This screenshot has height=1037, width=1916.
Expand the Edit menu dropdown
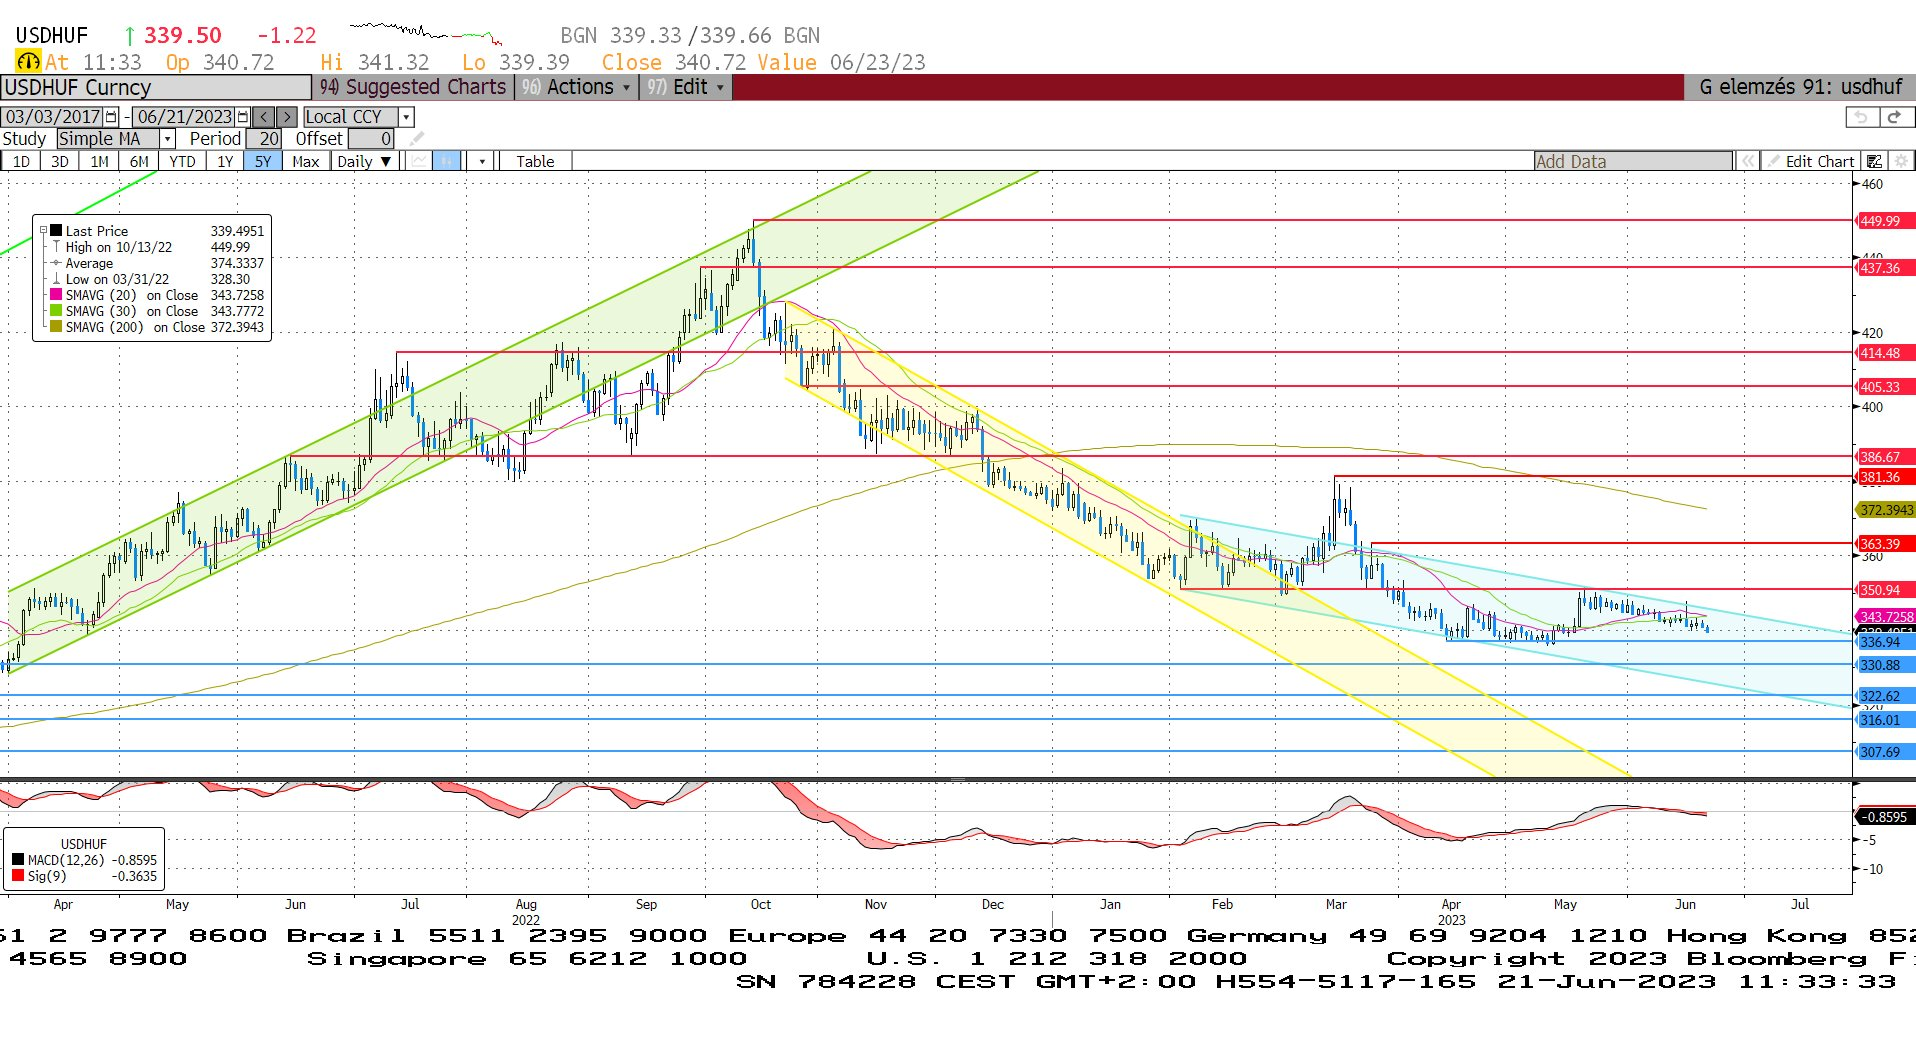click(x=686, y=87)
